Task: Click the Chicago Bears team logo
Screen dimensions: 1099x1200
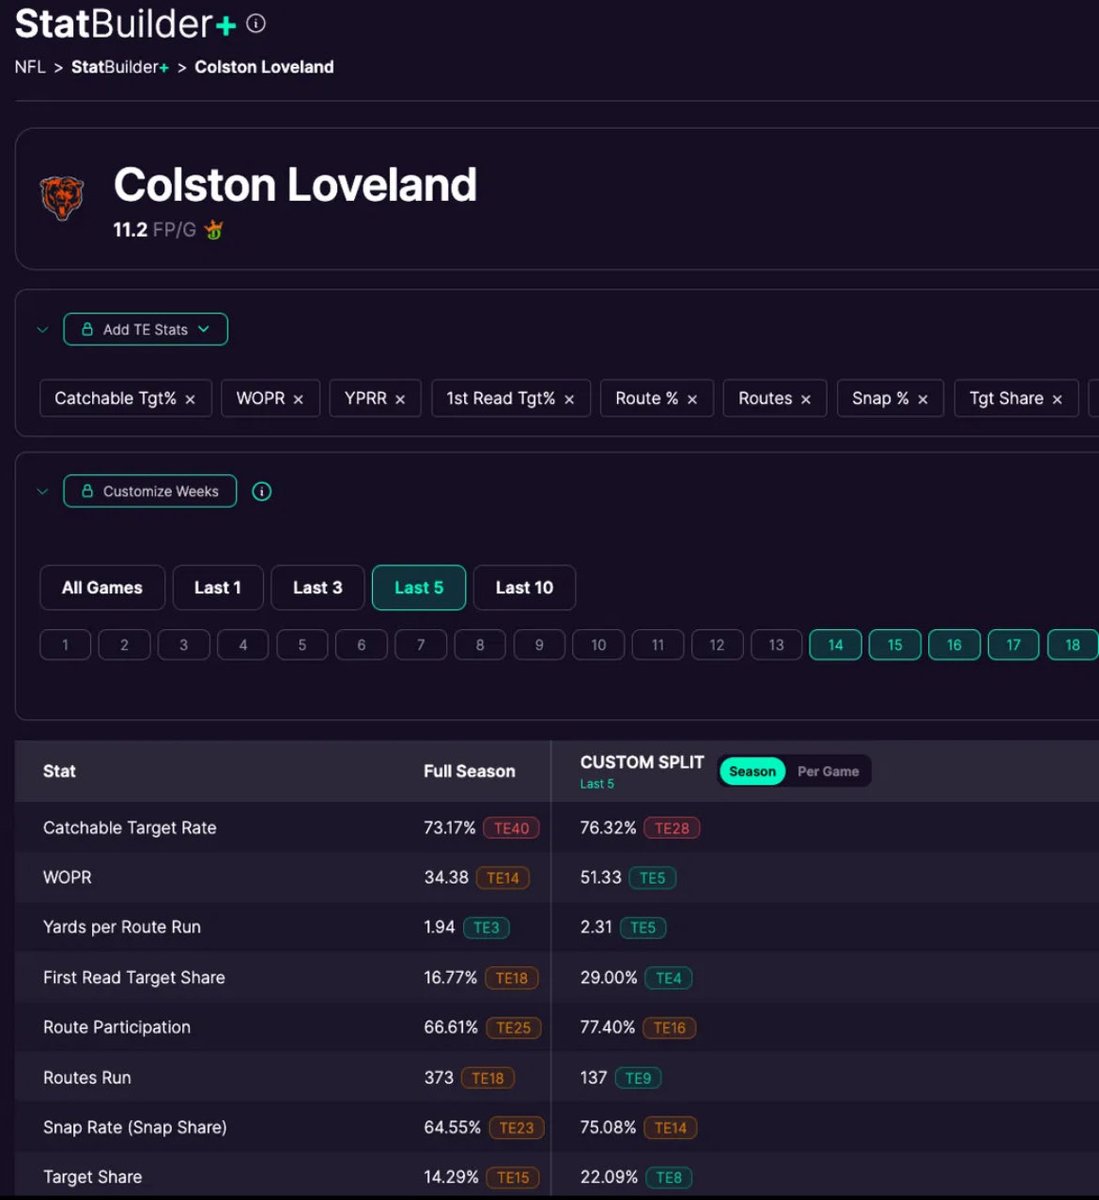Action: pyautogui.click(x=62, y=198)
